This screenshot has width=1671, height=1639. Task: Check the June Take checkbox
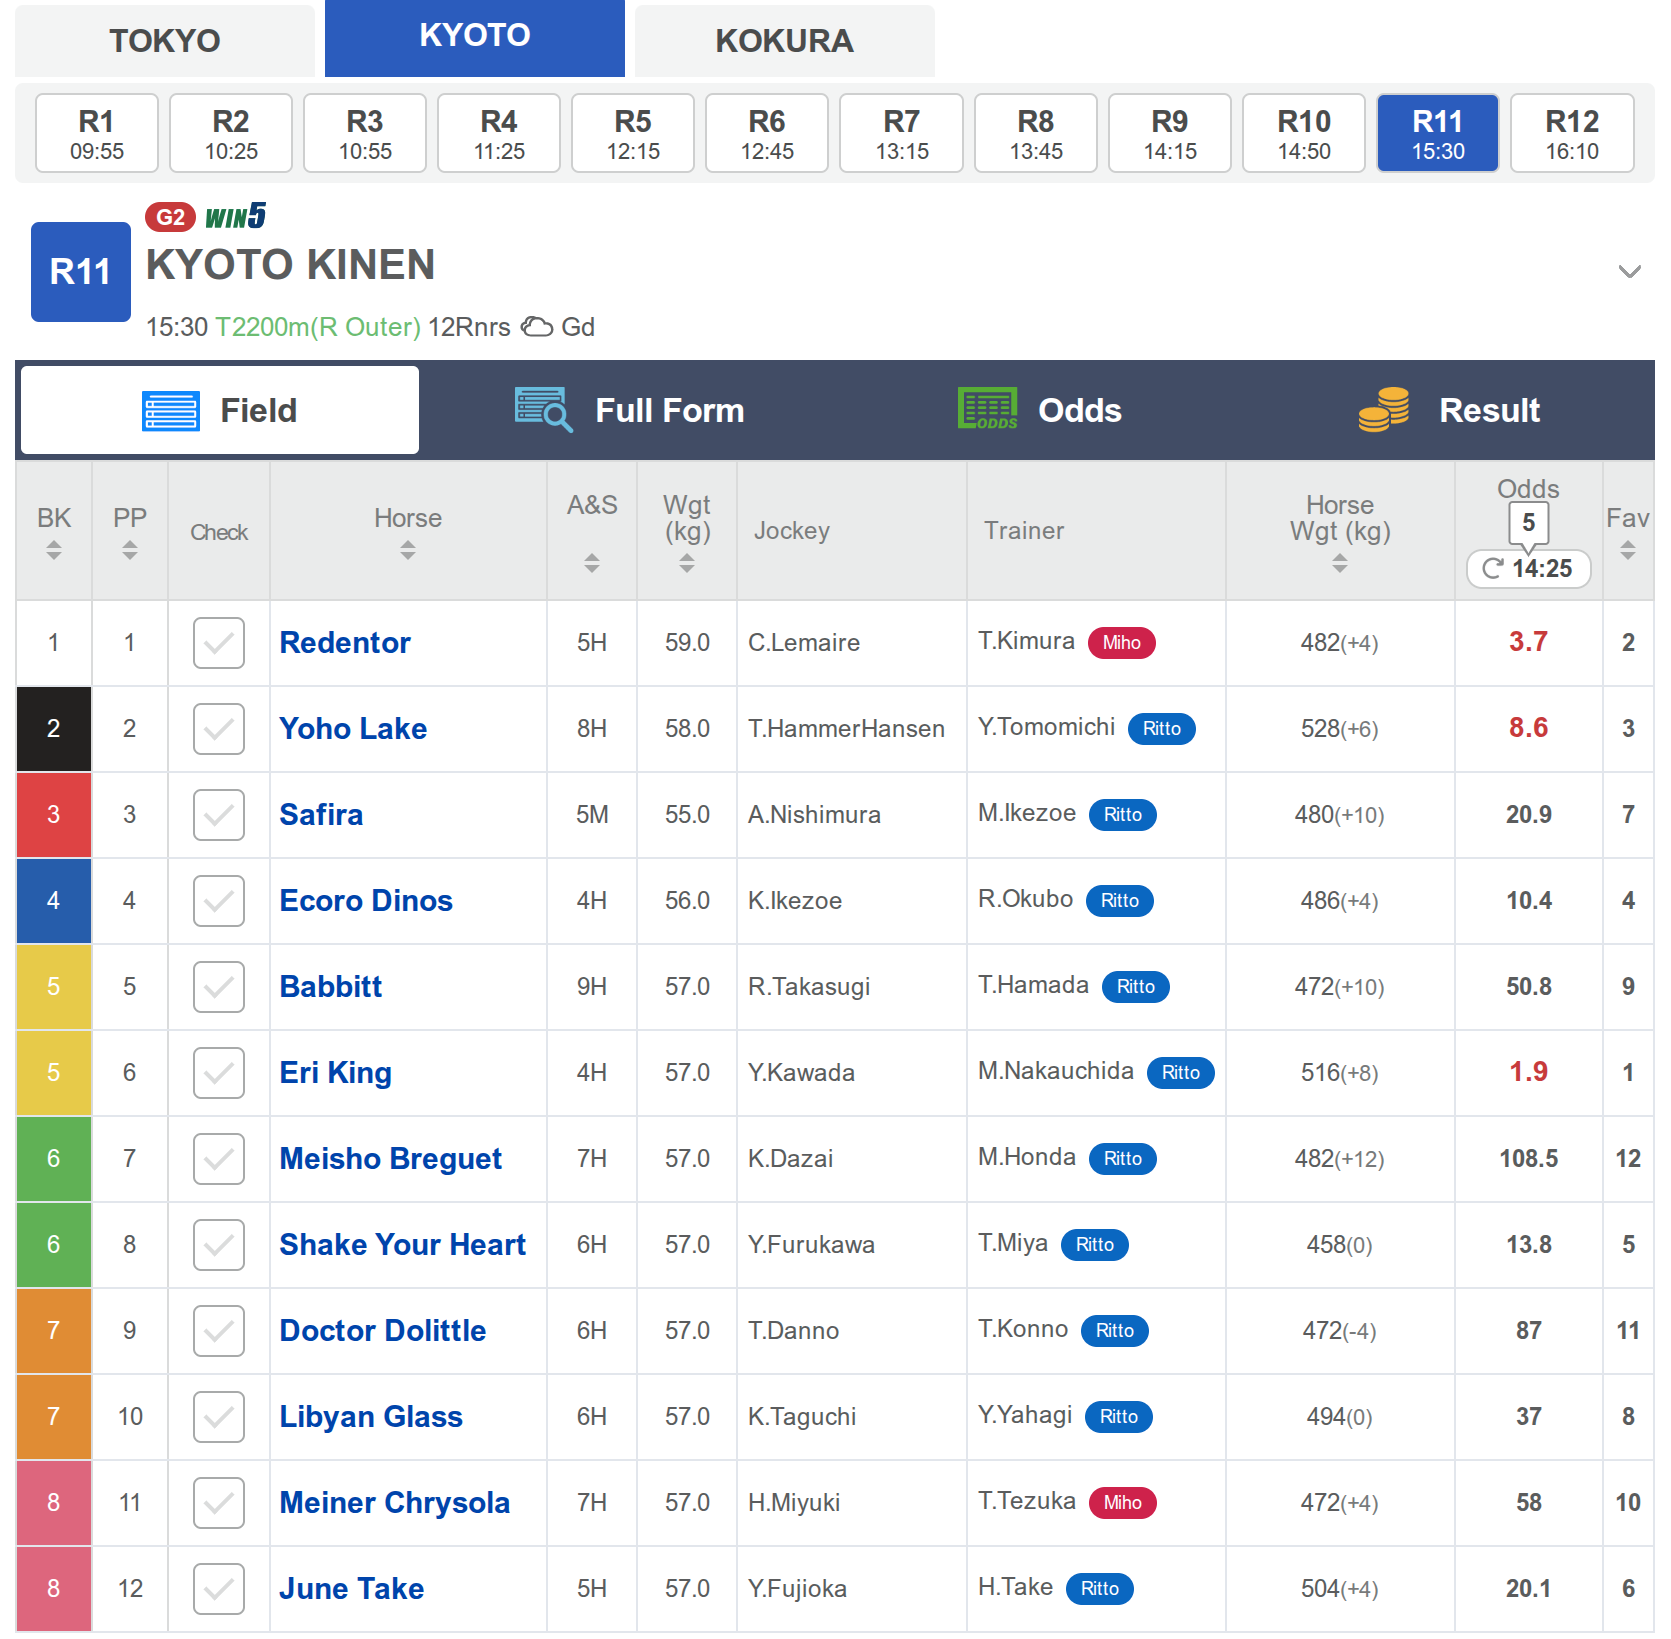click(x=219, y=1589)
